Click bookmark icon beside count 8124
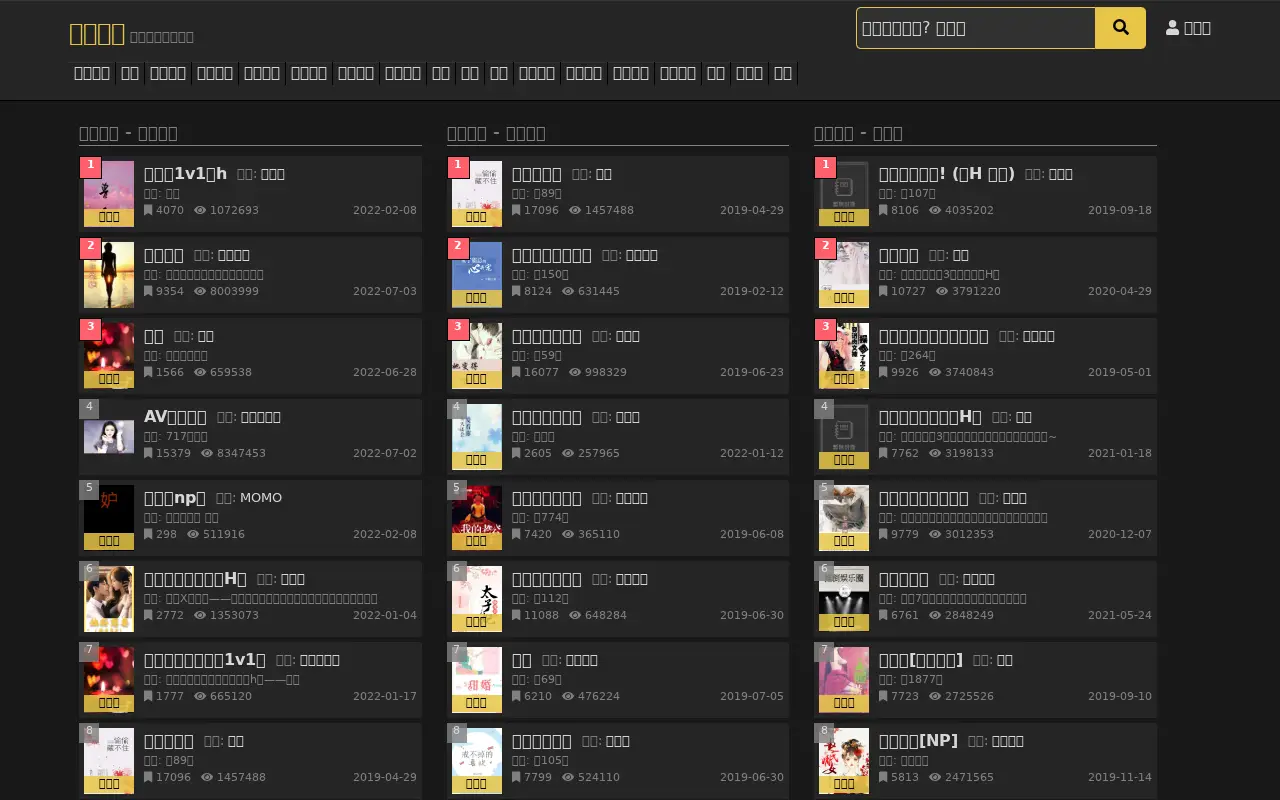Screen dimensions: 1280x800 point(516,292)
